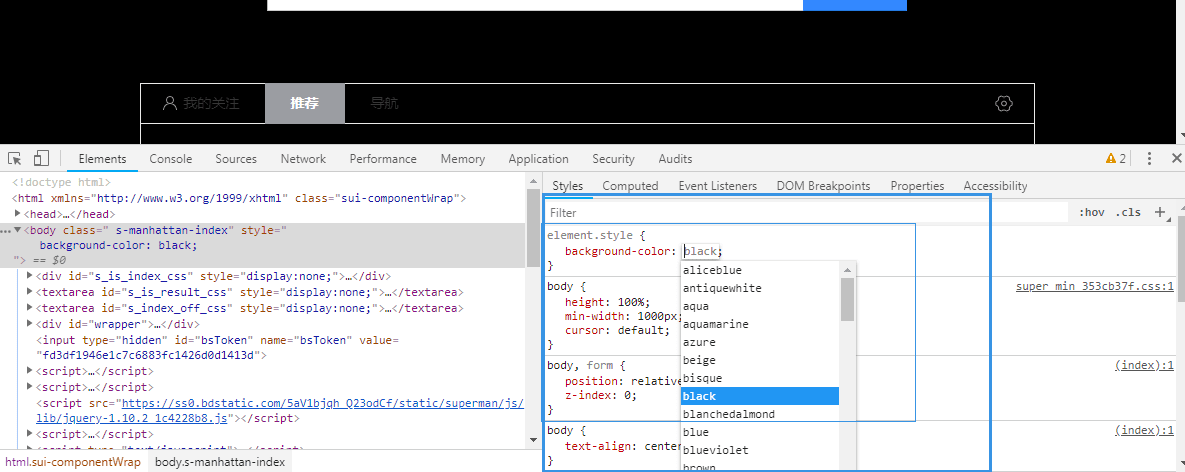Select the 推荐 page tab
Image resolution: width=1185 pixels, height=472 pixels.
(x=305, y=103)
